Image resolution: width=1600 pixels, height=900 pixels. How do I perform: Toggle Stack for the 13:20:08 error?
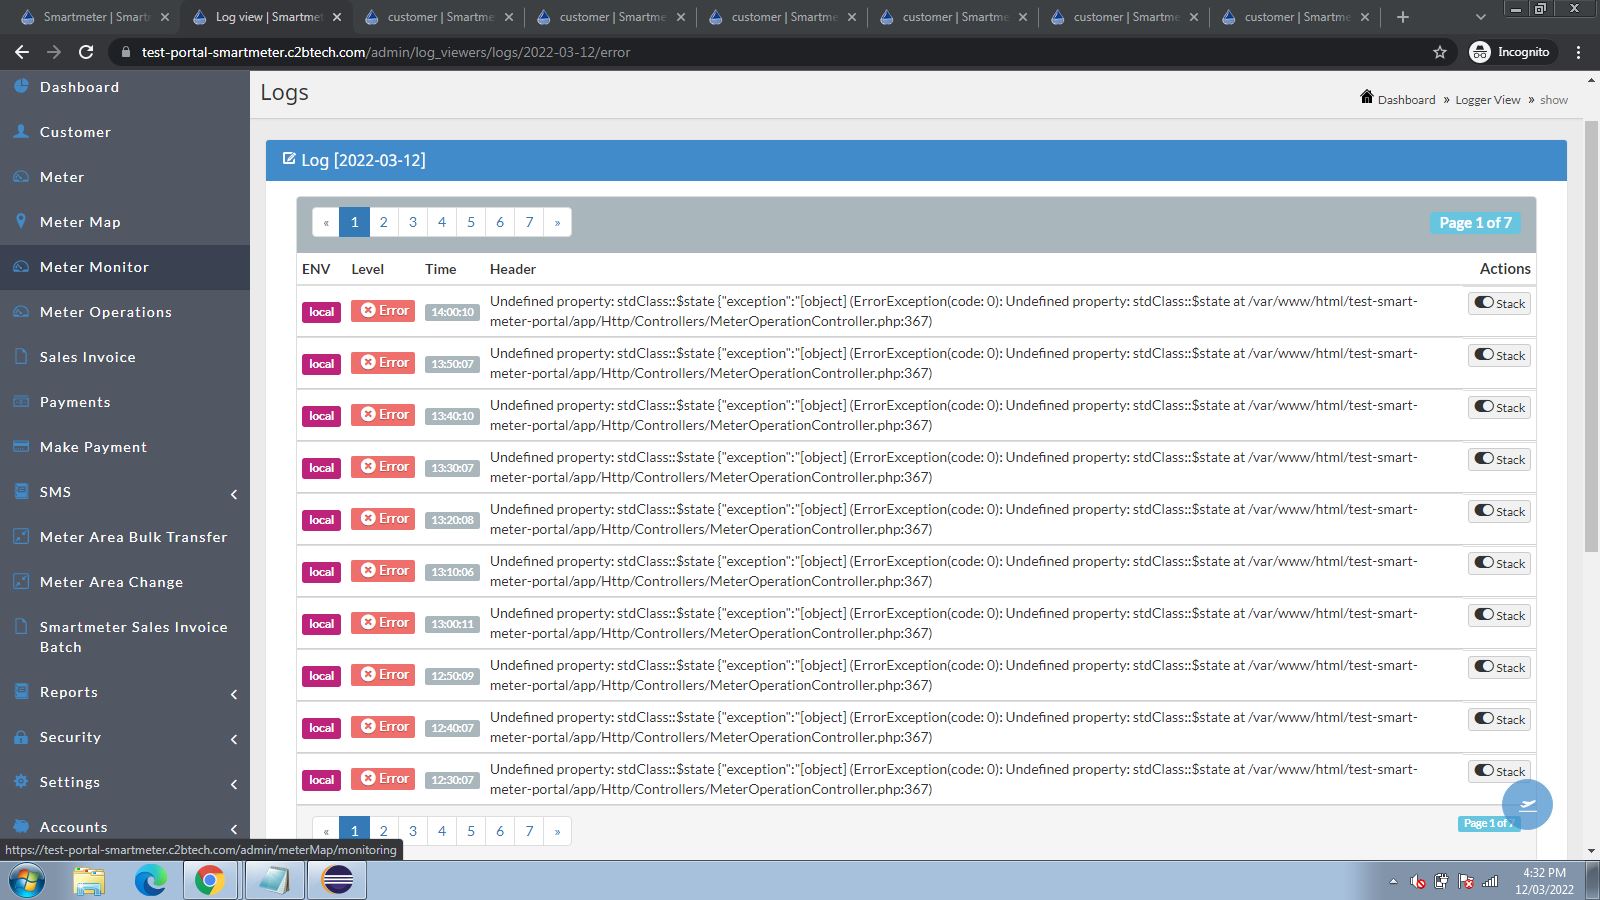pos(1499,511)
